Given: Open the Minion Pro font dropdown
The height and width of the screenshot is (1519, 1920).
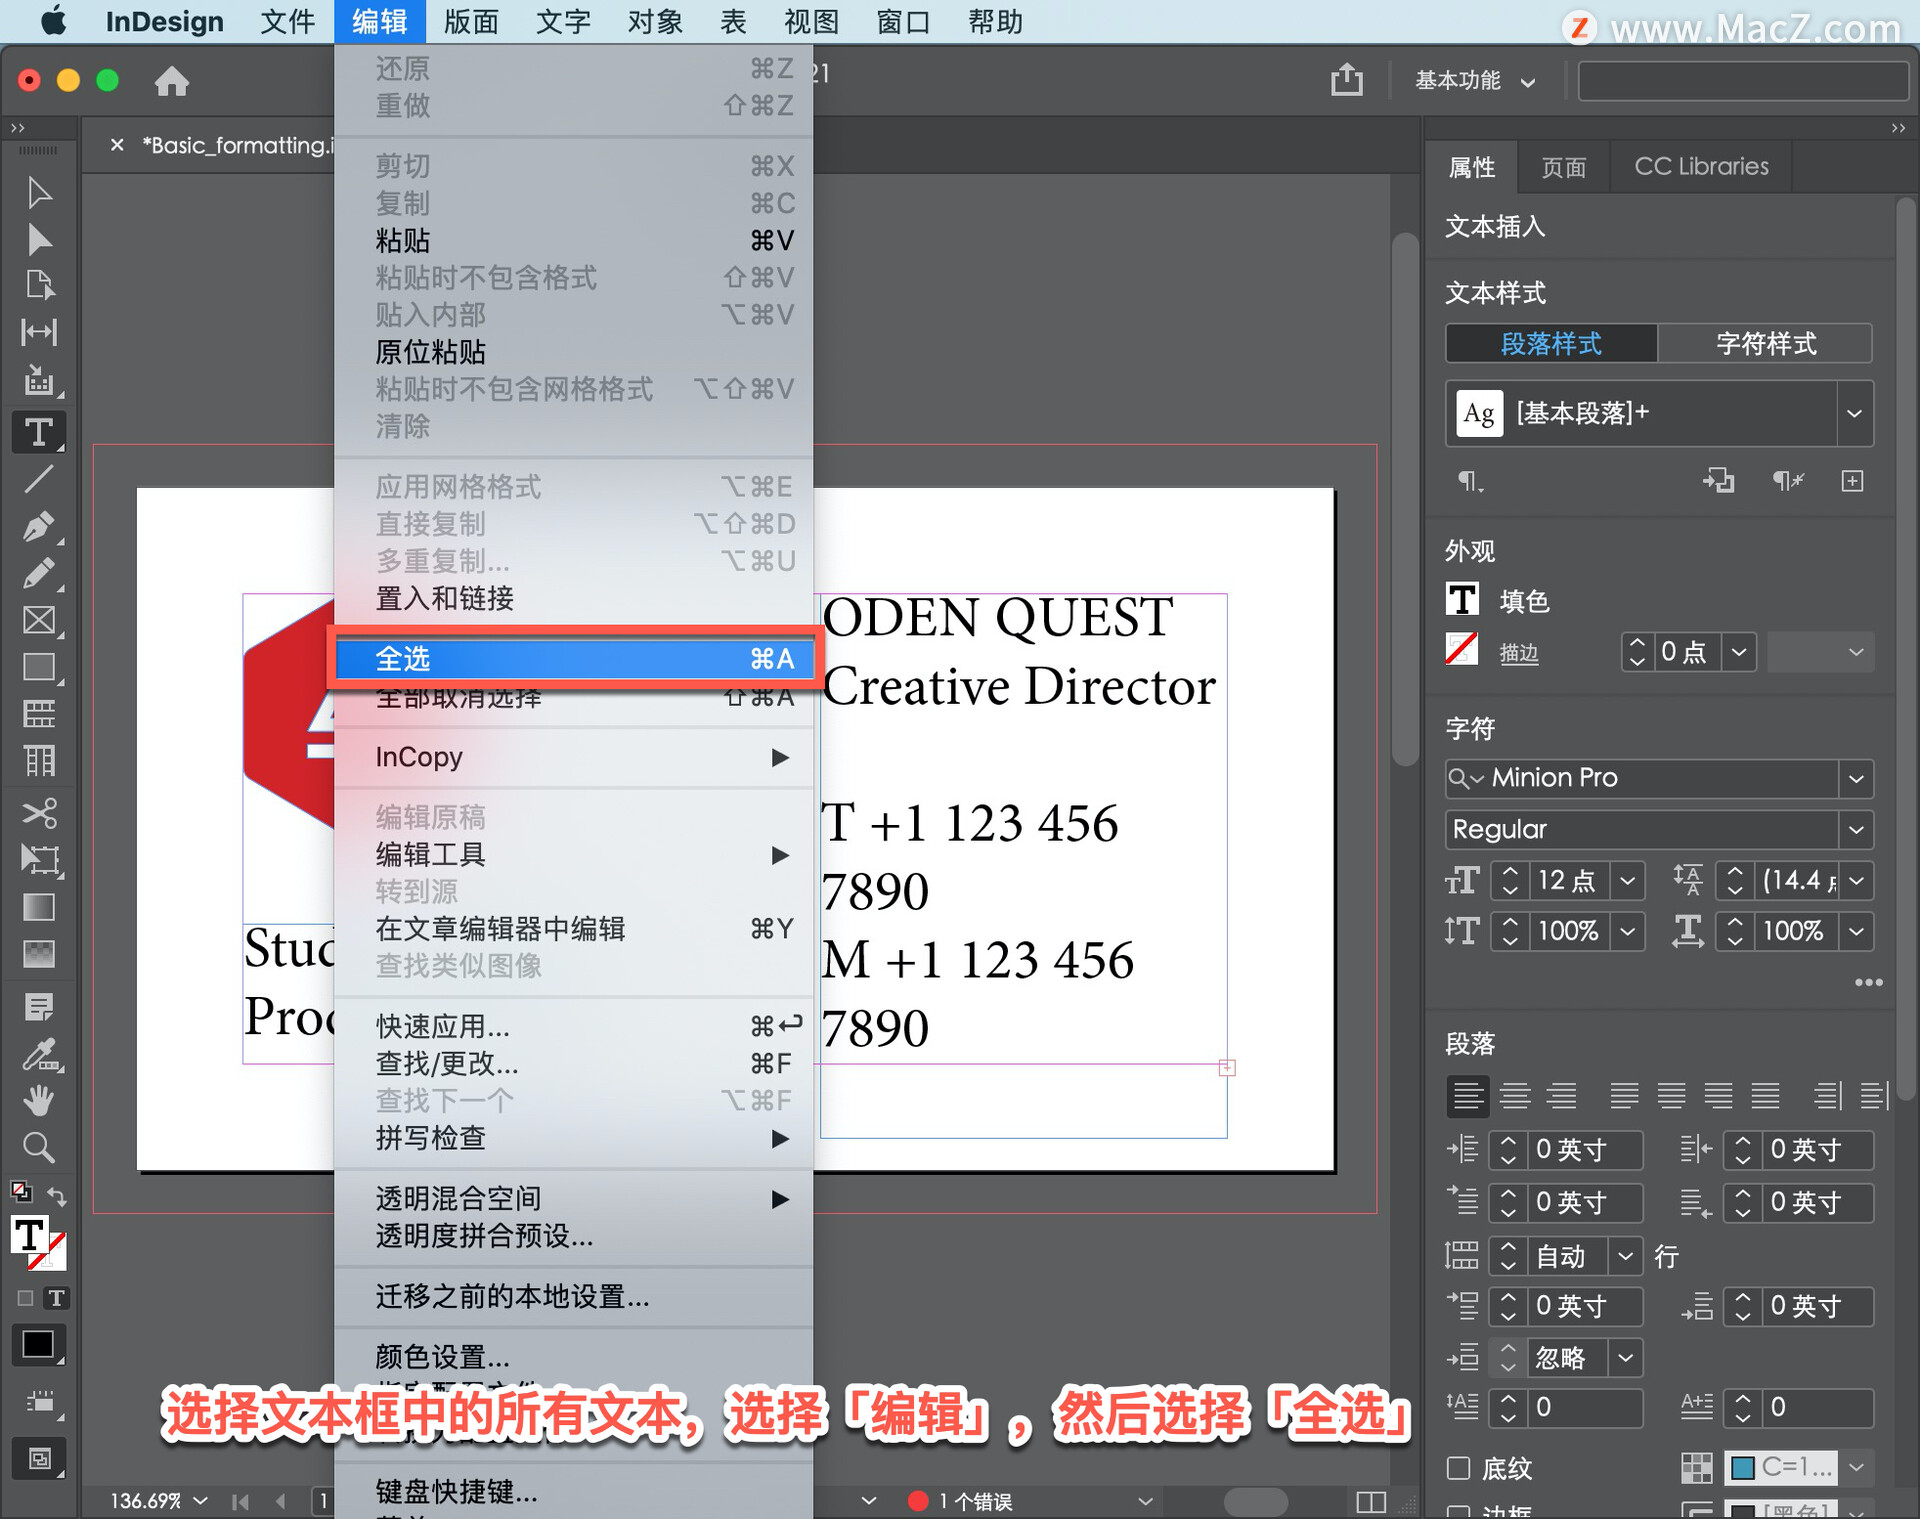Looking at the screenshot, I should (x=1856, y=778).
